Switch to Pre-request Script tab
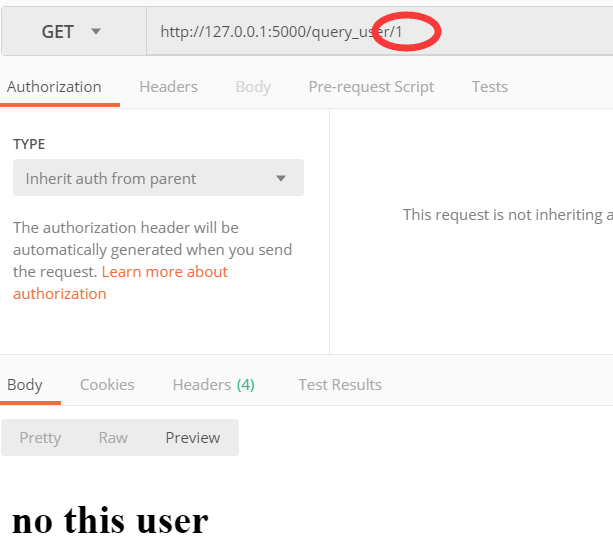 371,87
